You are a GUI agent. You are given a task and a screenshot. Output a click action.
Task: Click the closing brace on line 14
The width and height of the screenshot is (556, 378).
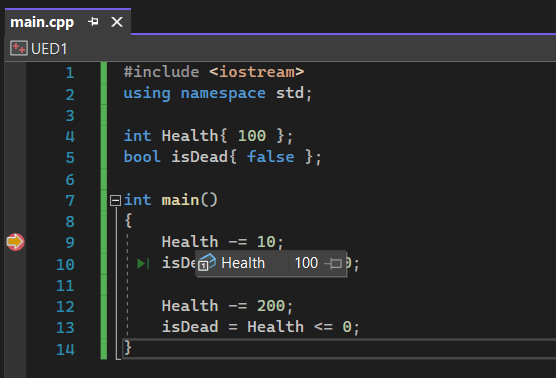(x=128, y=348)
